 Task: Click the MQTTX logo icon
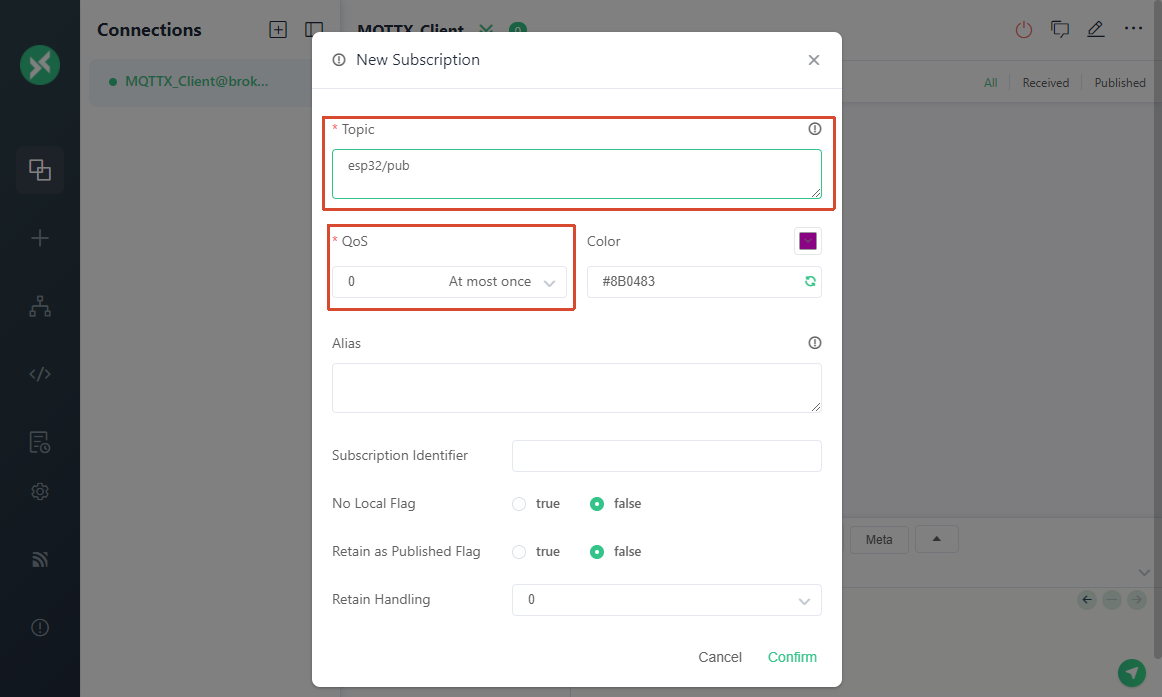[40, 64]
